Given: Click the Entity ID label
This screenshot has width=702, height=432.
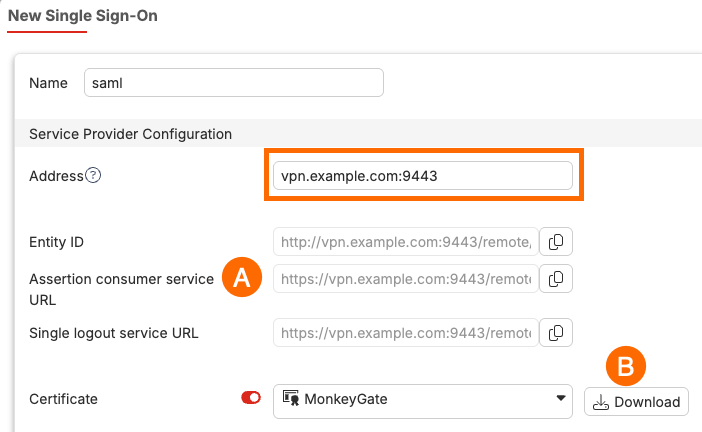Looking at the screenshot, I should click(56, 242).
